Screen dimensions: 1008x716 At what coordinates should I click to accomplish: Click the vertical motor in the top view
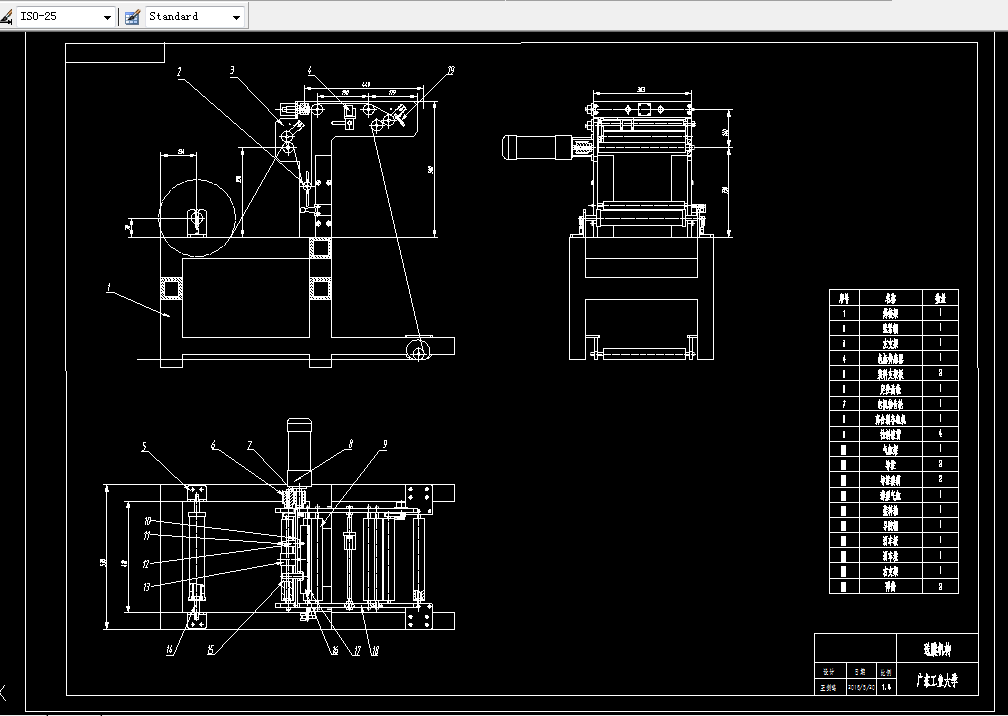pyautogui.click(x=299, y=451)
